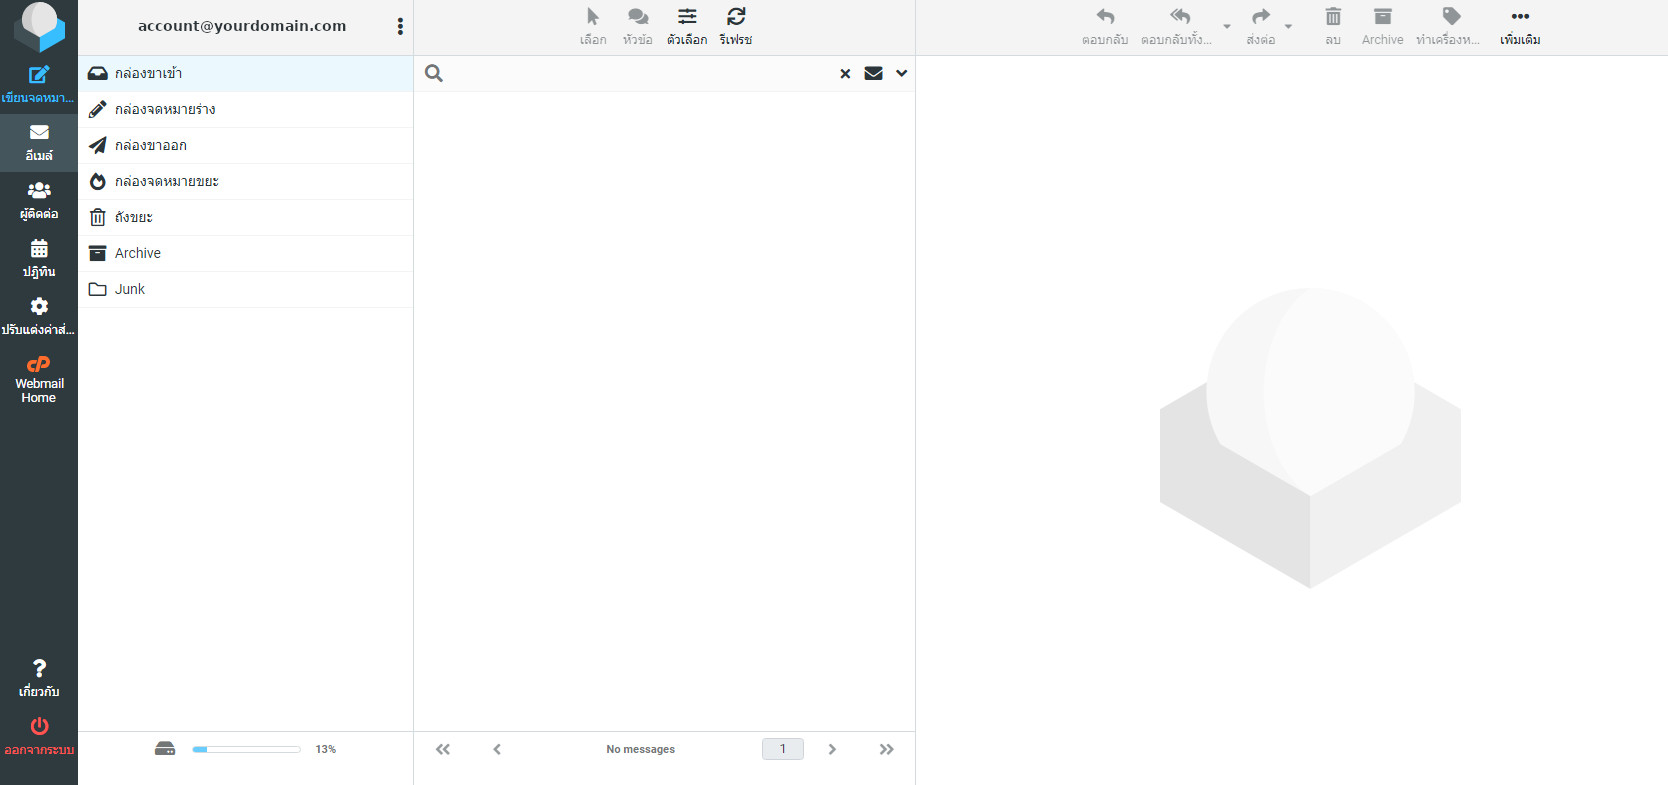
Task: Click the เลือก select toolbar button
Action: point(593,27)
